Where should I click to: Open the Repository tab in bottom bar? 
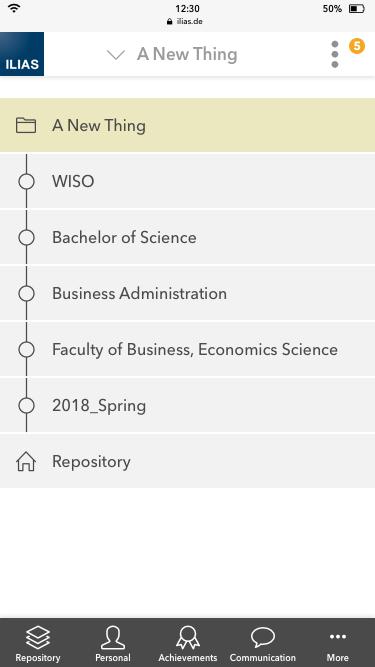38,643
